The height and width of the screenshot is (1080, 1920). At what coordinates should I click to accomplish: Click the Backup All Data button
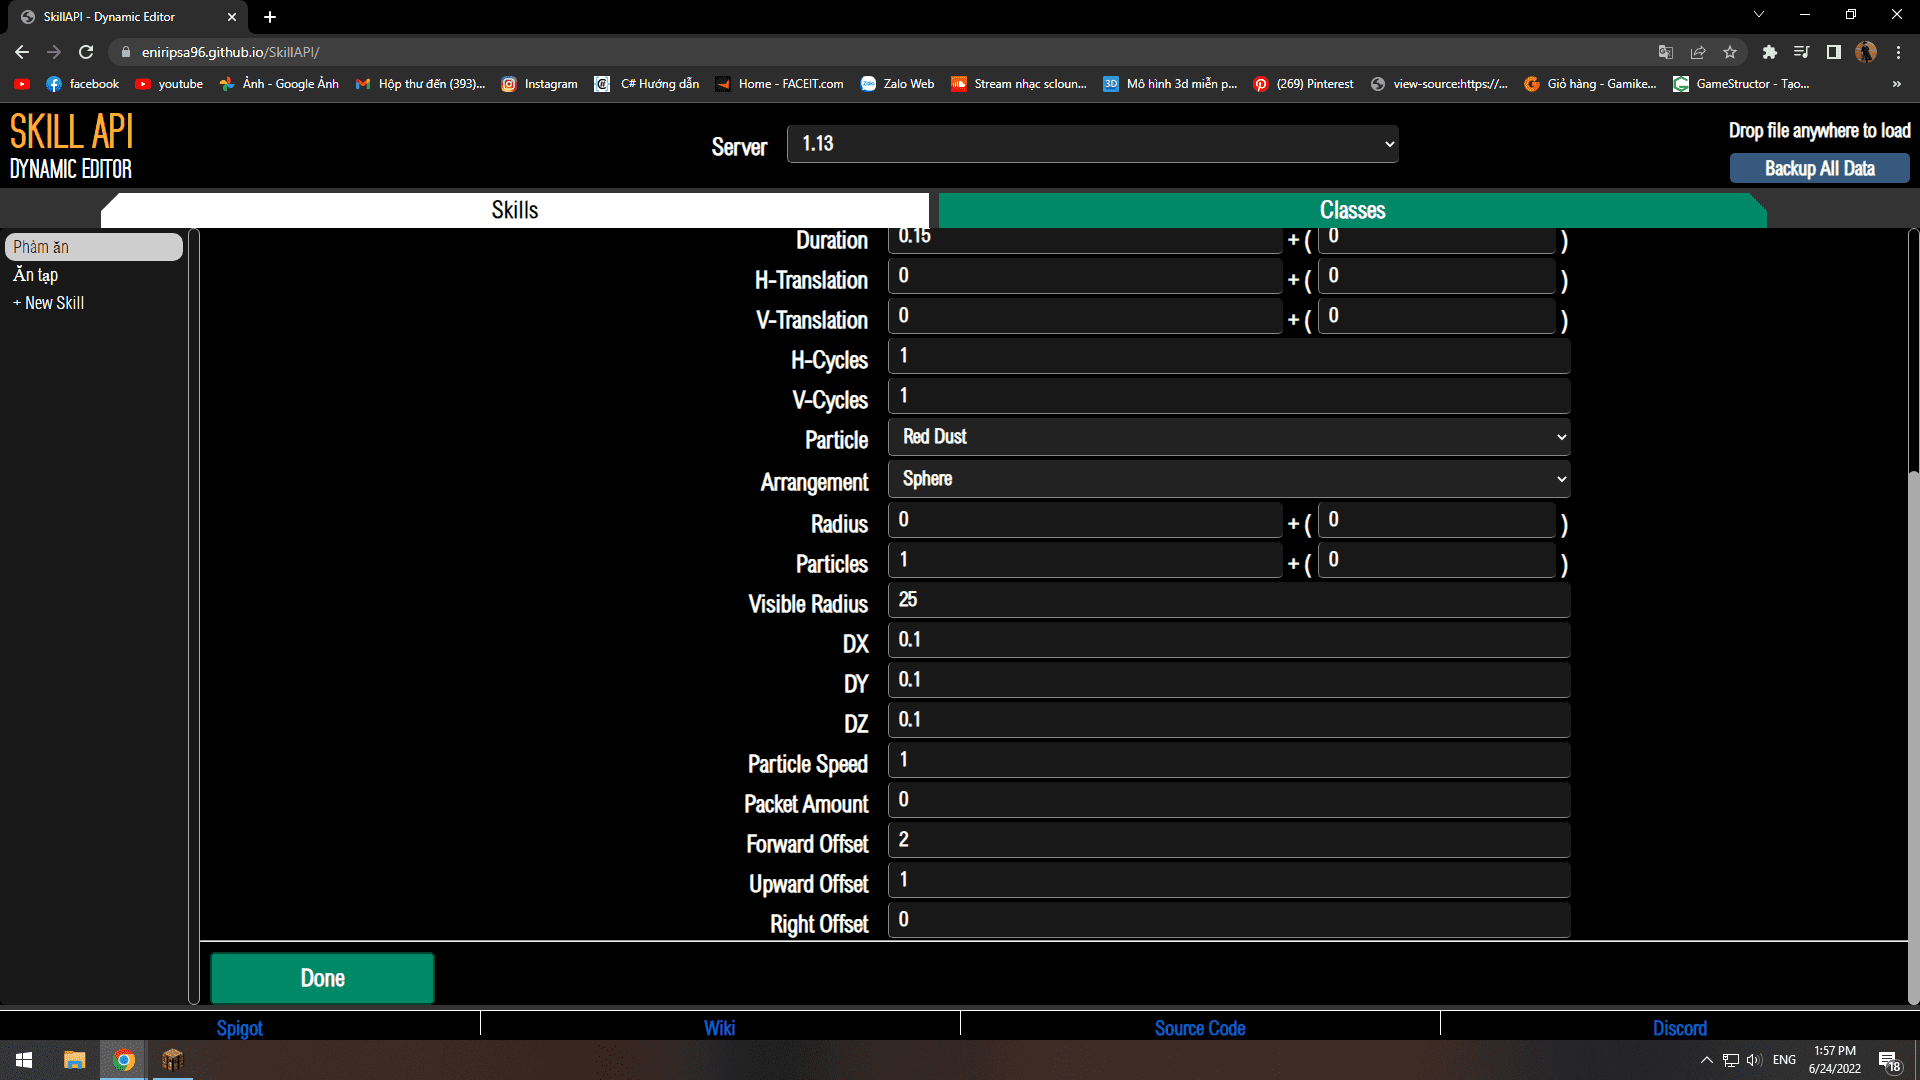[x=1819, y=168]
